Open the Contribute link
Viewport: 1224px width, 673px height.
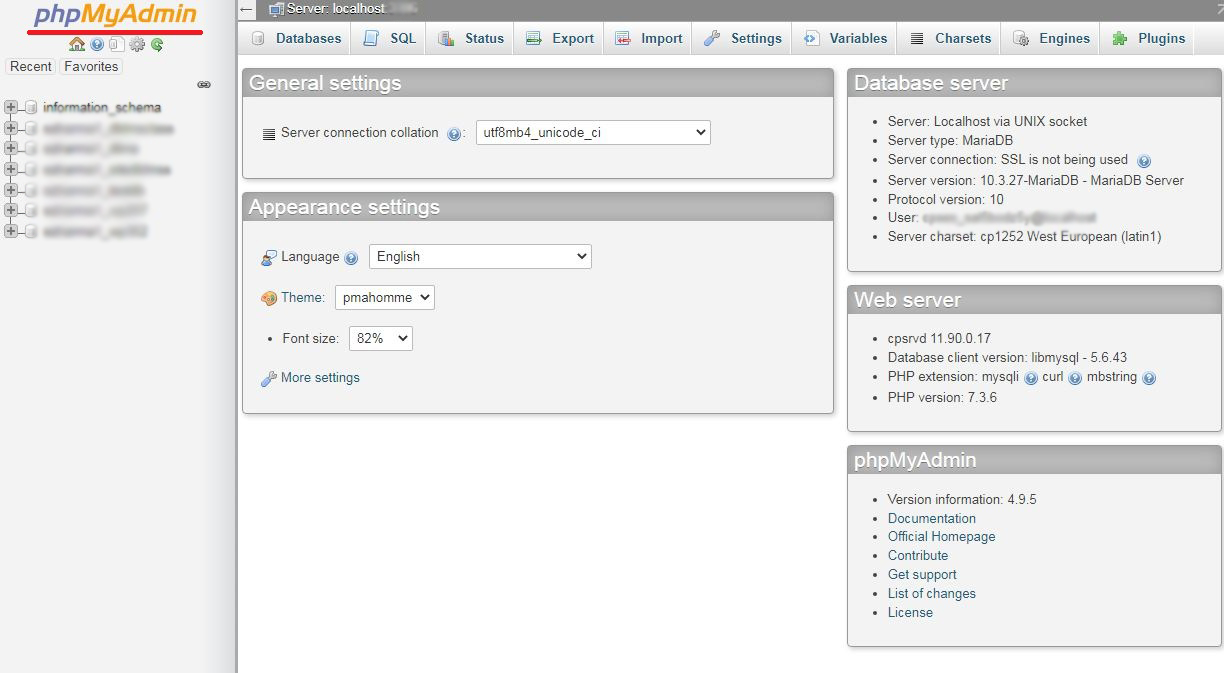918,556
